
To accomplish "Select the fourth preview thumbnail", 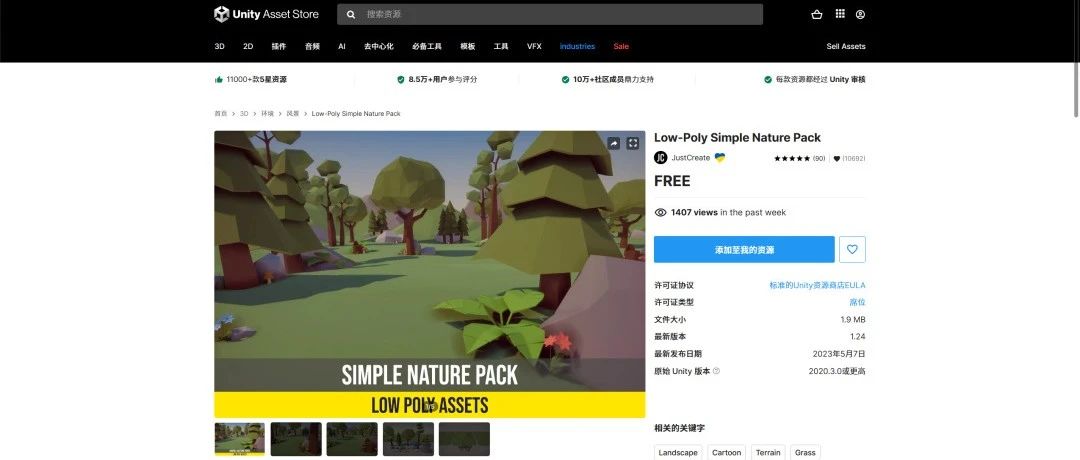I will click(408, 439).
